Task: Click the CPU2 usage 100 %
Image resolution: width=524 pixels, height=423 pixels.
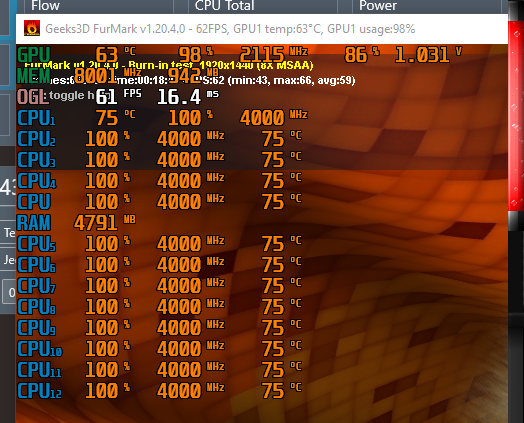Action: 108,139
